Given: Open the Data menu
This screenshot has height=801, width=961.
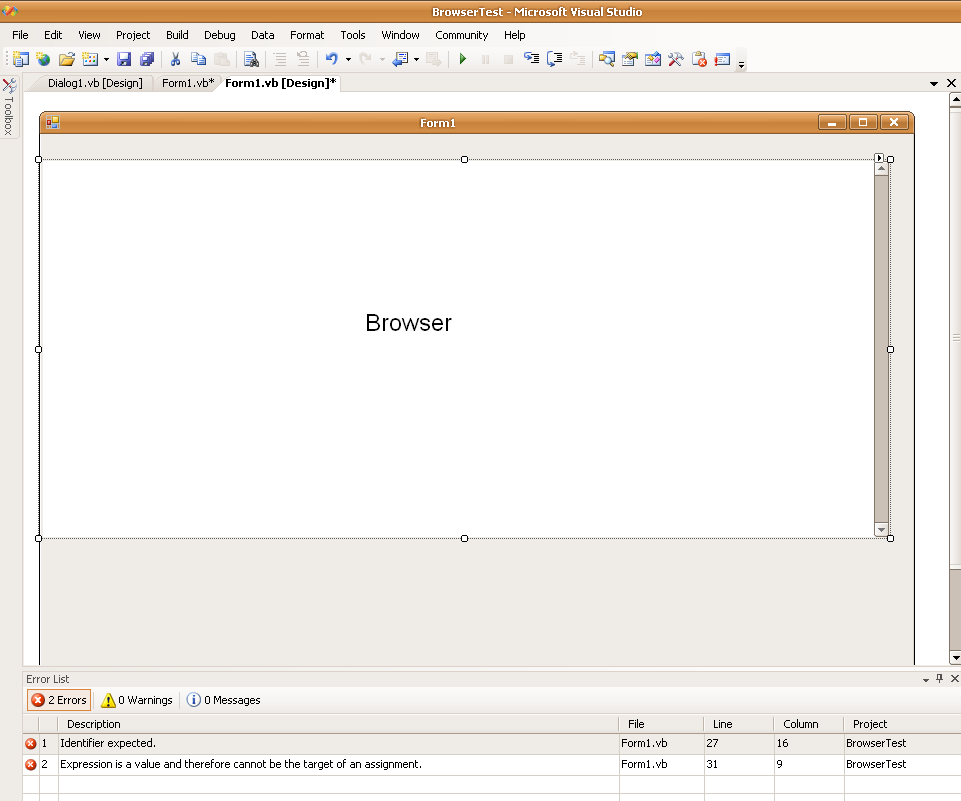Looking at the screenshot, I should point(262,35).
